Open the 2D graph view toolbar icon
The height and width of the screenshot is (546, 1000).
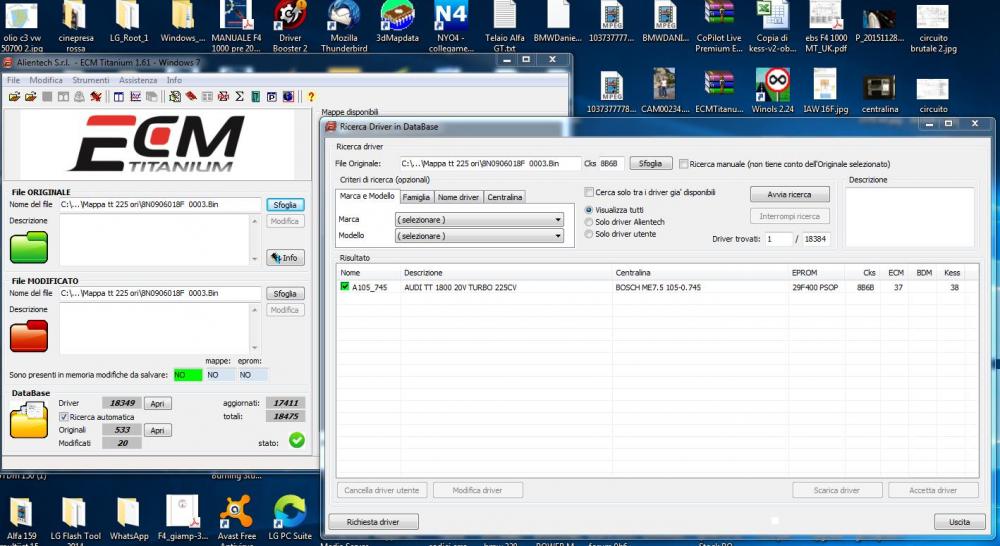pos(135,97)
